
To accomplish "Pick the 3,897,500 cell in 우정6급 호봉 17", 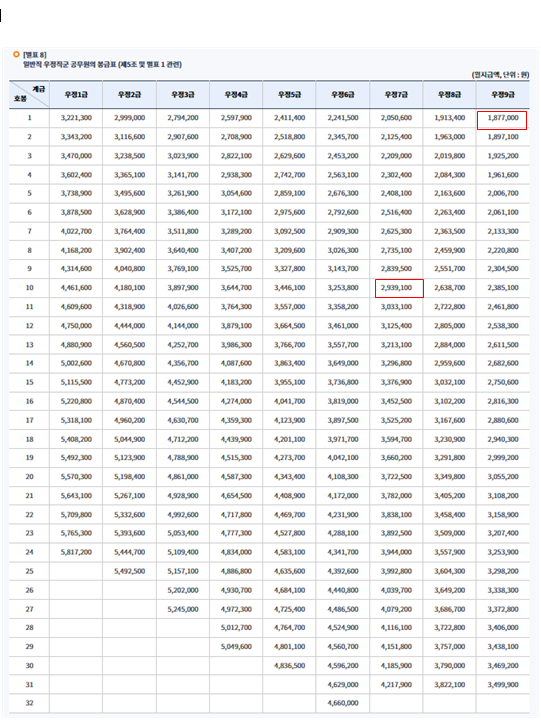I will (343, 420).
